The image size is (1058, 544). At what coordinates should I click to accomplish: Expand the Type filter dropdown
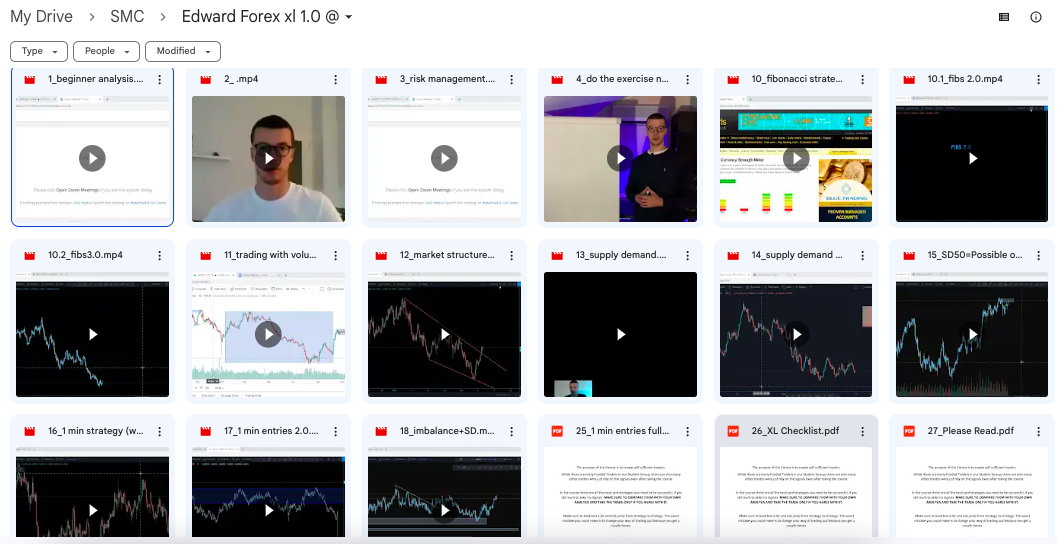click(39, 51)
